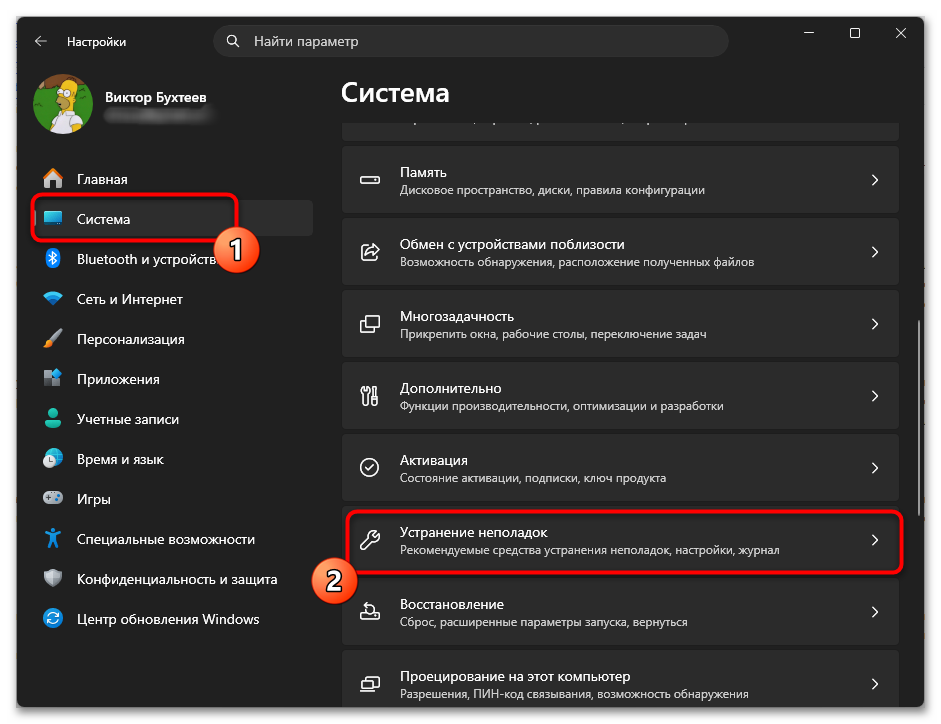This screenshot has height=724, width=941.
Task: Open the Дополнительно settings title
Action: coord(451,388)
